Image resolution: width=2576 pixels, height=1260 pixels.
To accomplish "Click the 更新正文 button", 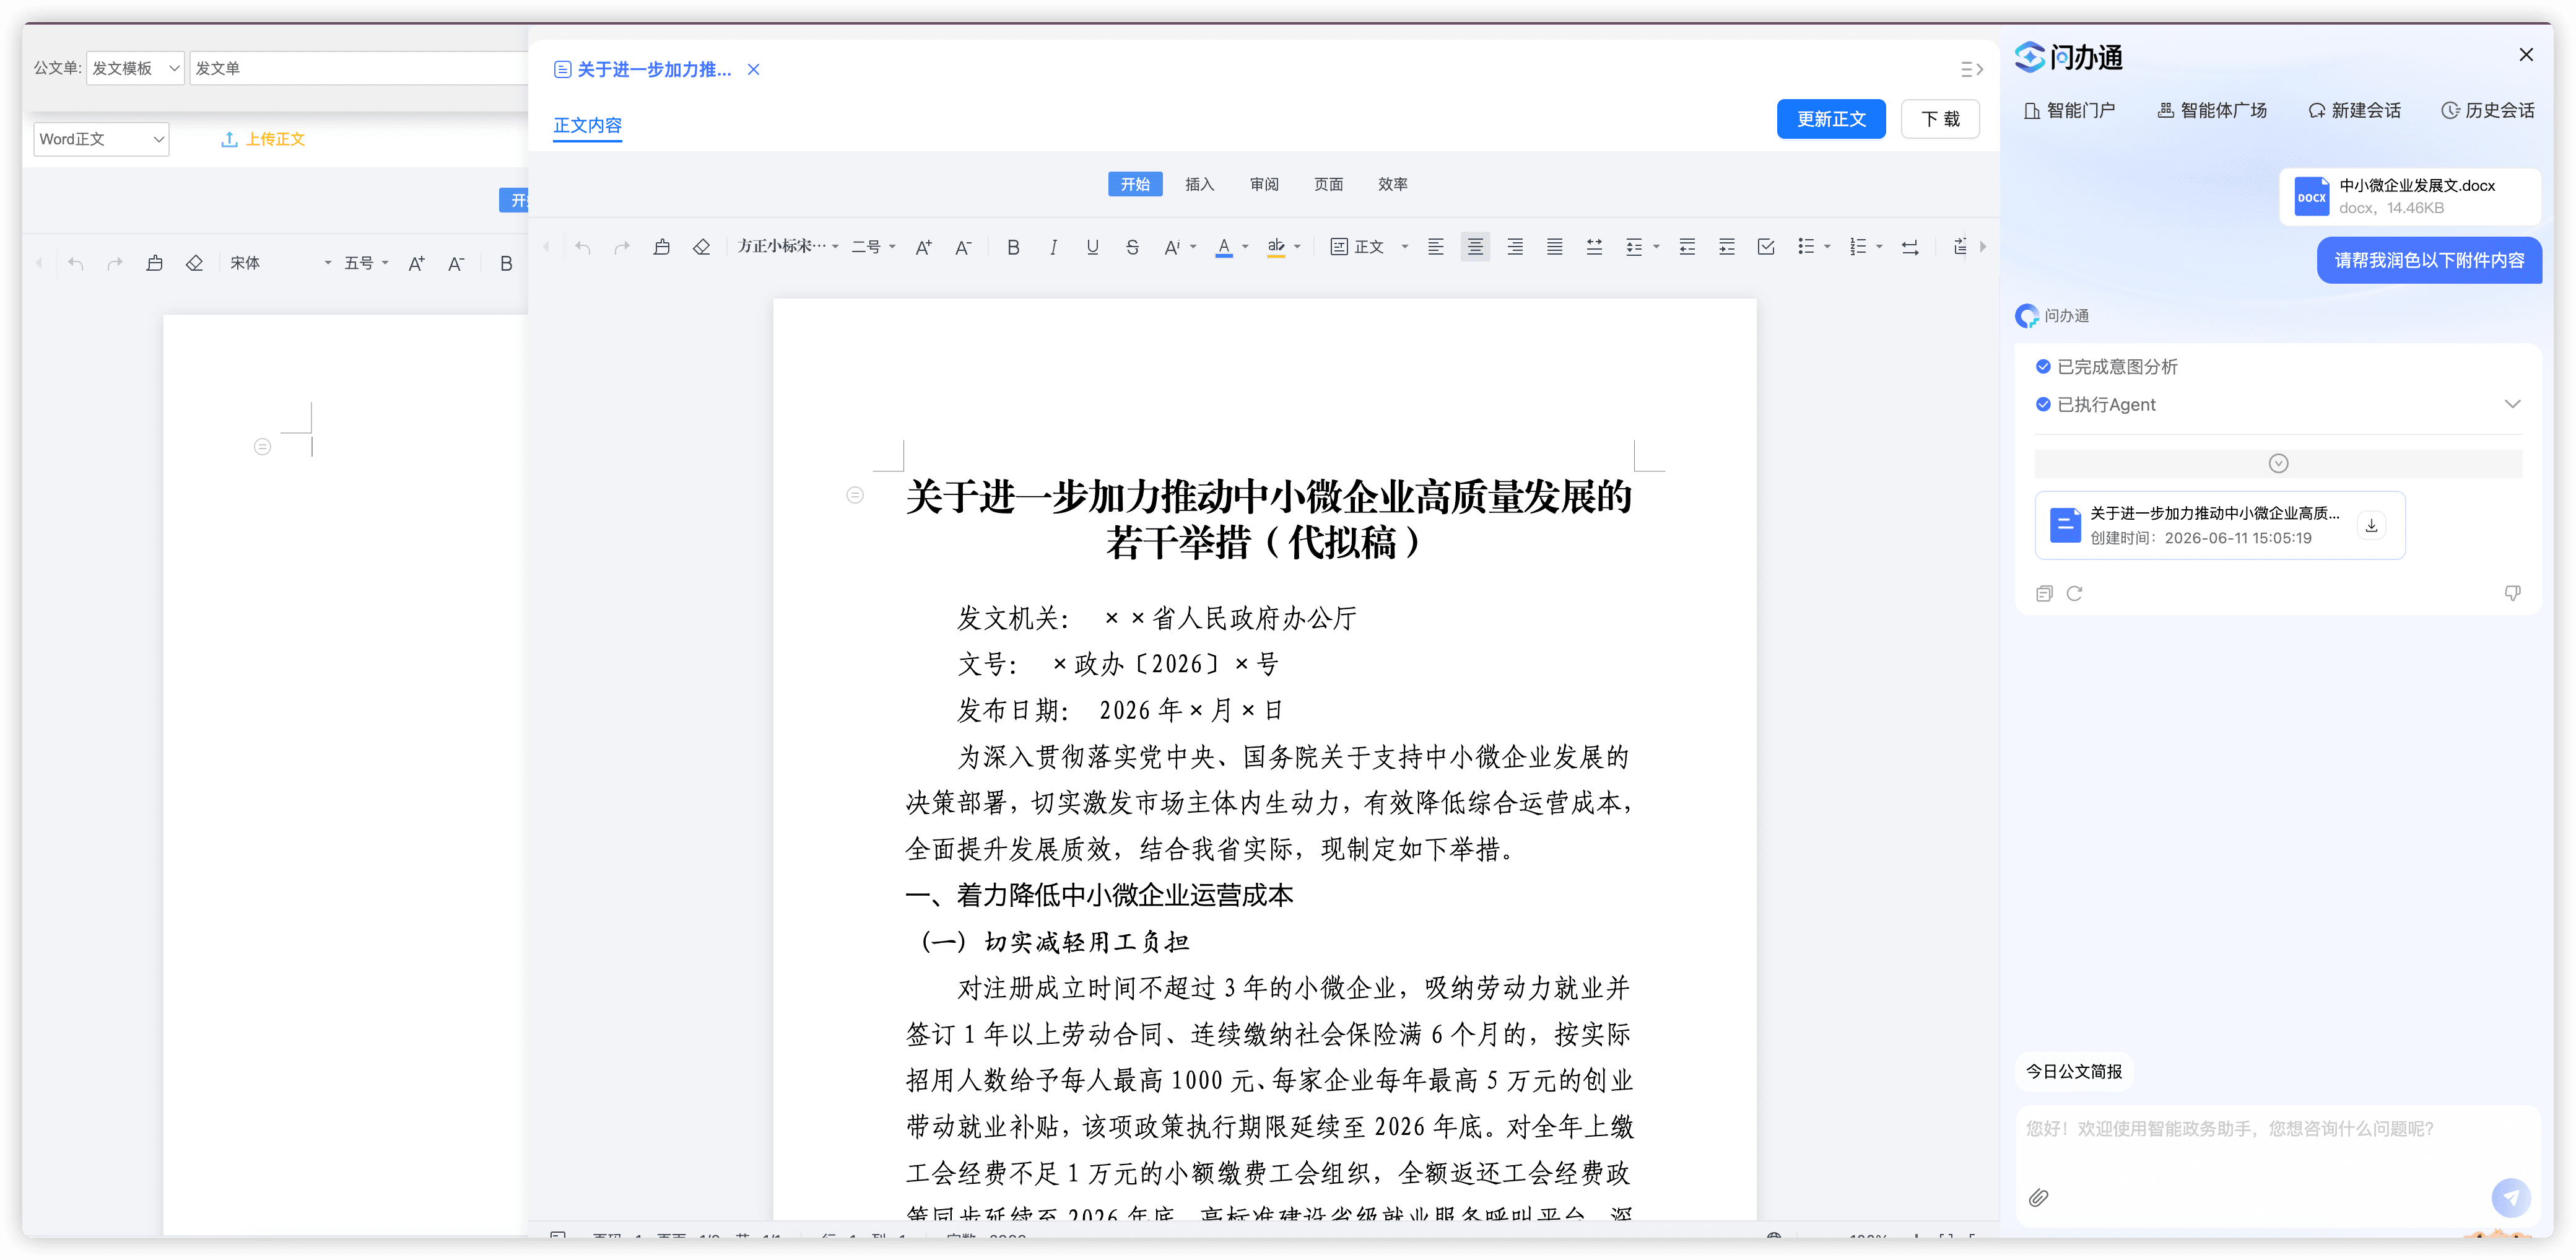I will pos(1831,119).
